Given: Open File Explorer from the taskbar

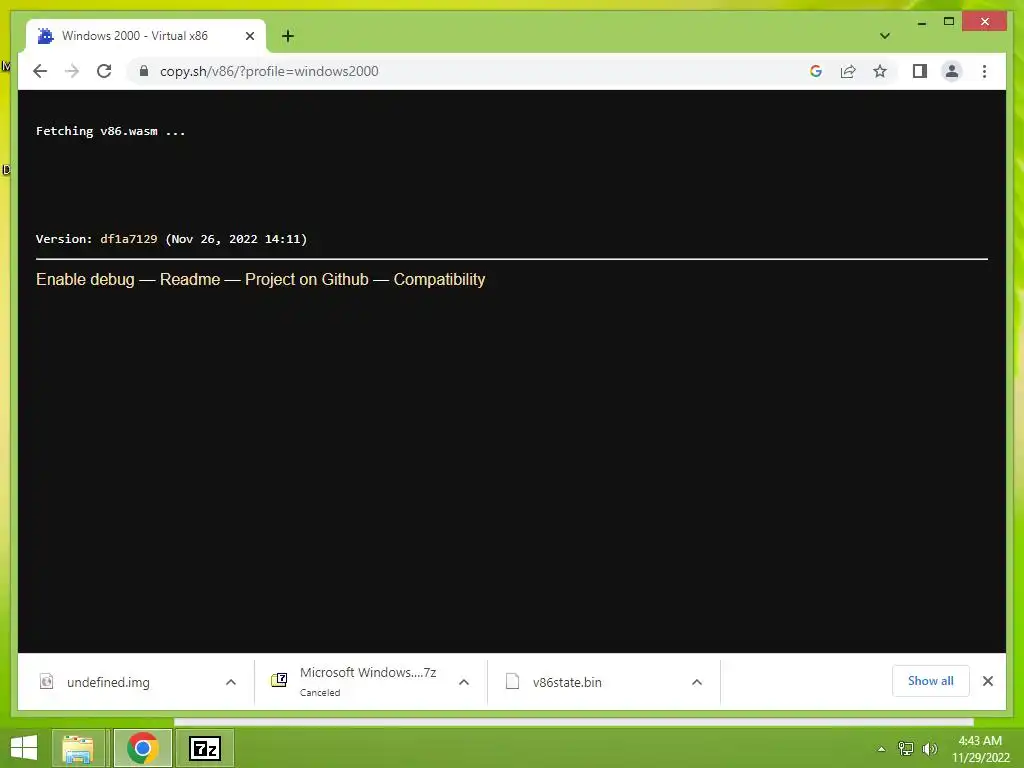Looking at the screenshot, I should (78, 748).
